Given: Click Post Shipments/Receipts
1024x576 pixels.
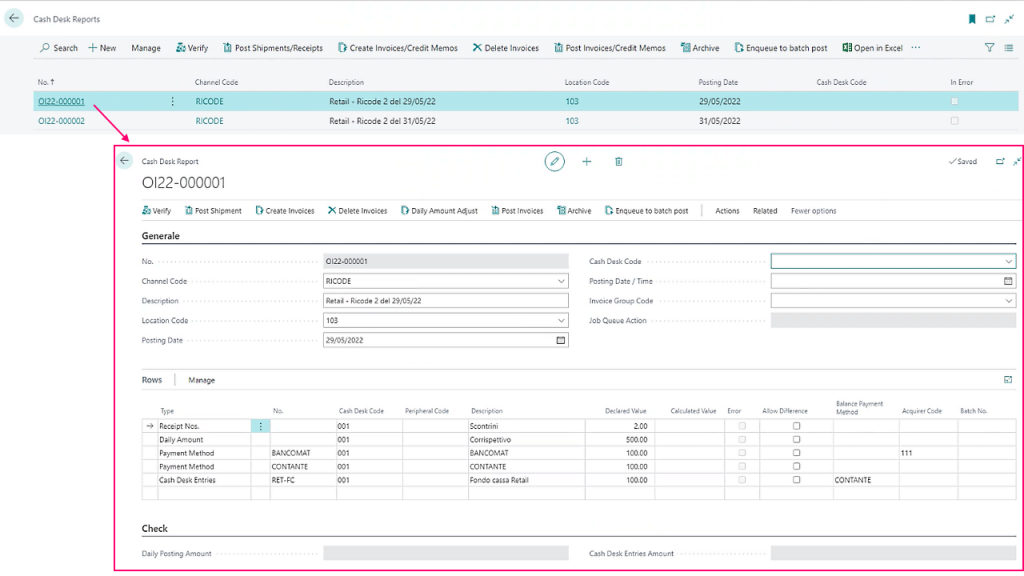Looking at the screenshot, I should [x=272, y=48].
